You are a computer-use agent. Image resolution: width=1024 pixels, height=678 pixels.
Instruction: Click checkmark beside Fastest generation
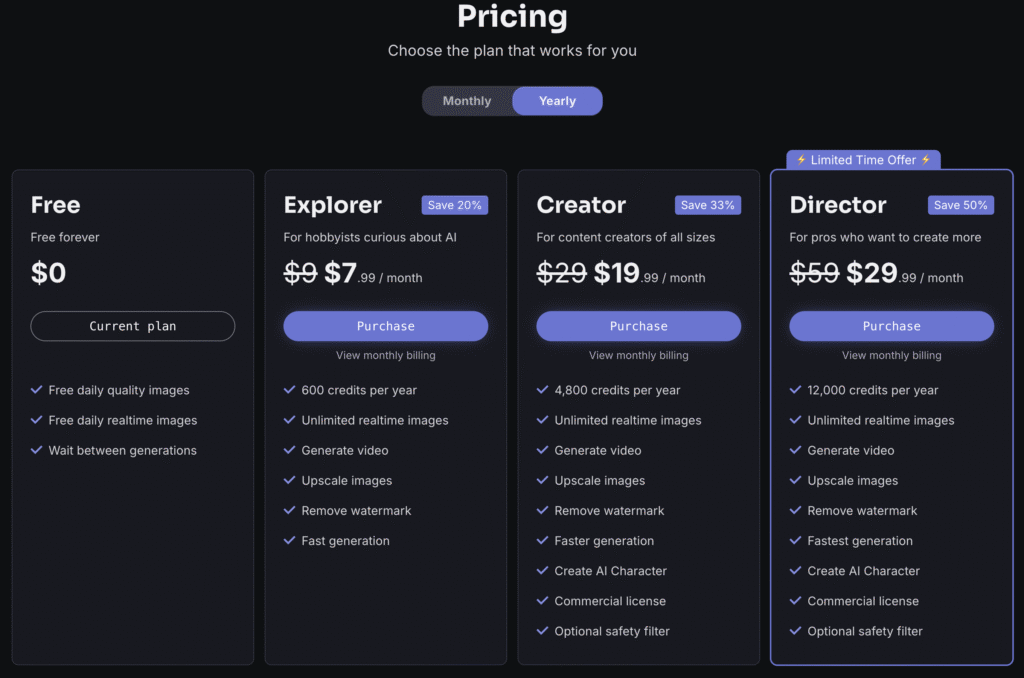[x=795, y=540]
